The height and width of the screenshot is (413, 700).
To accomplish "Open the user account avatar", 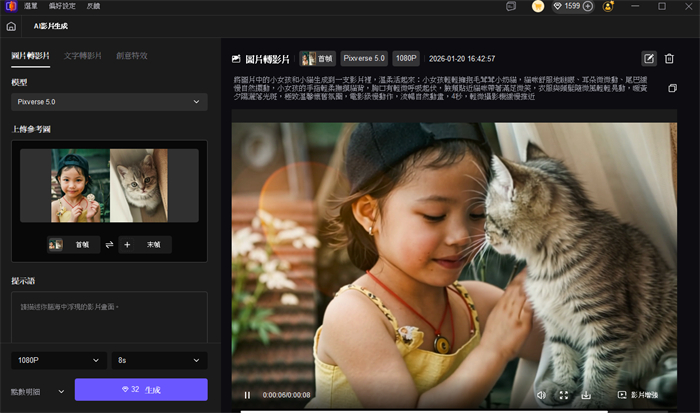I will click(608, 6).
